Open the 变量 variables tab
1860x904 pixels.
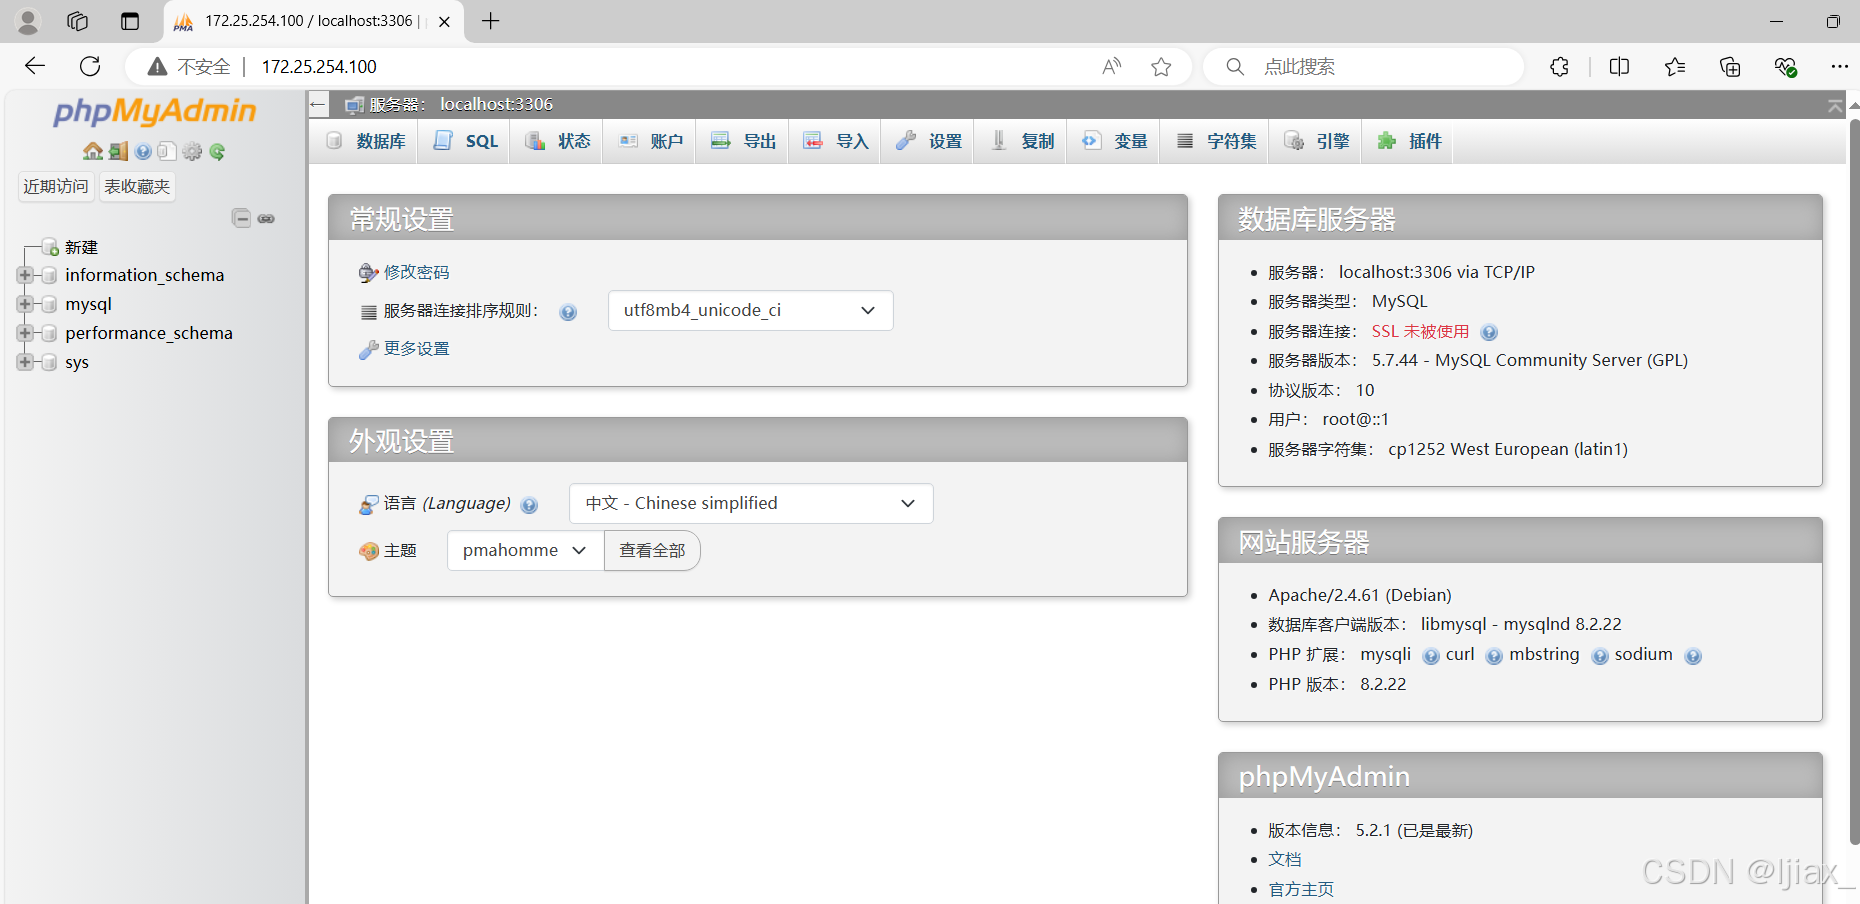(1114, 141)
